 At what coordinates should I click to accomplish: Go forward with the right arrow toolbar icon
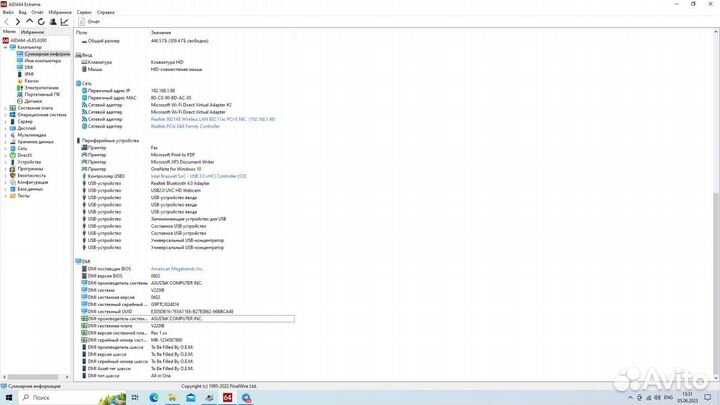[x=17, y=22]
